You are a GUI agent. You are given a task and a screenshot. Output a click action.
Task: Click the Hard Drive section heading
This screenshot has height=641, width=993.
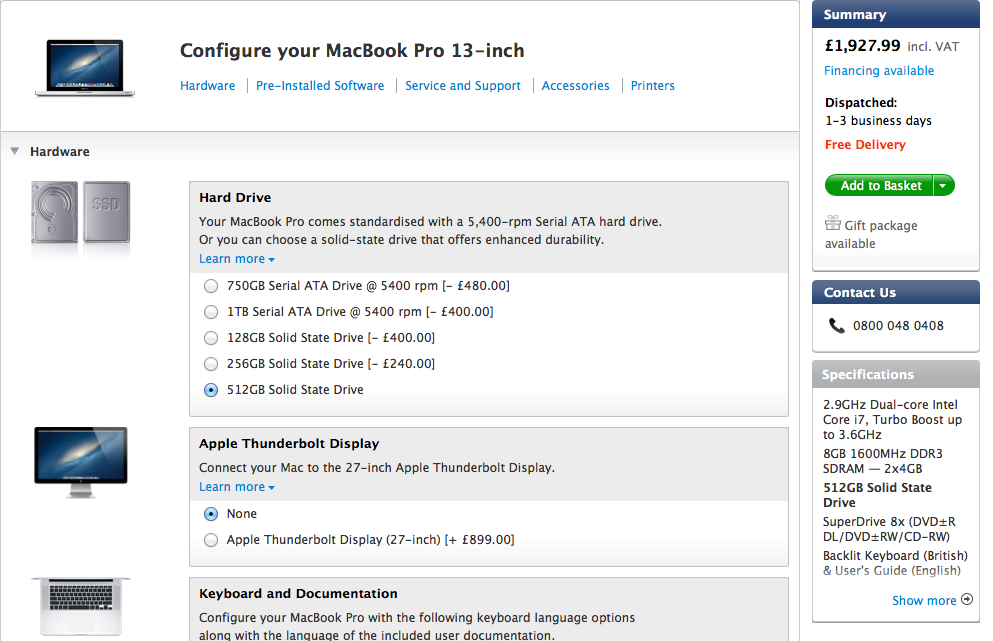[x=235, y=198]
